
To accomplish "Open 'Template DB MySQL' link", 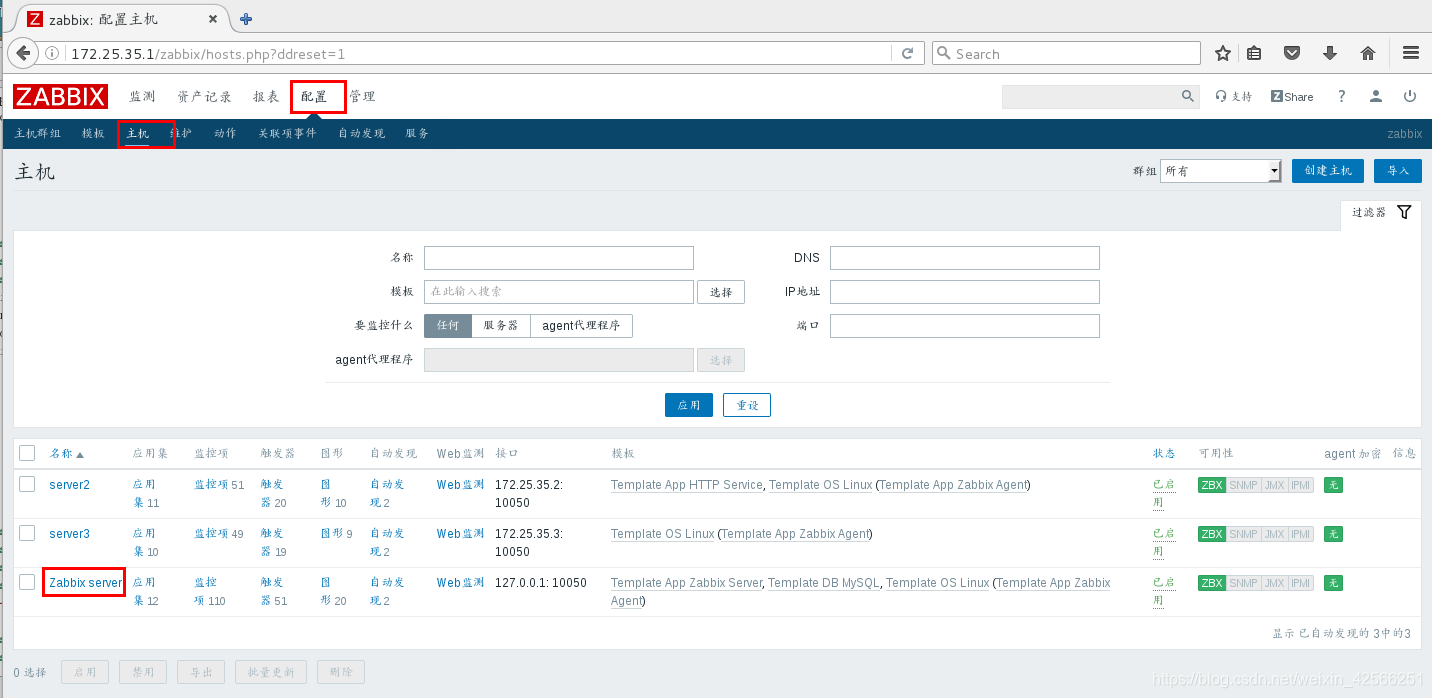I will pyautogui.click(x=824, y=583).
